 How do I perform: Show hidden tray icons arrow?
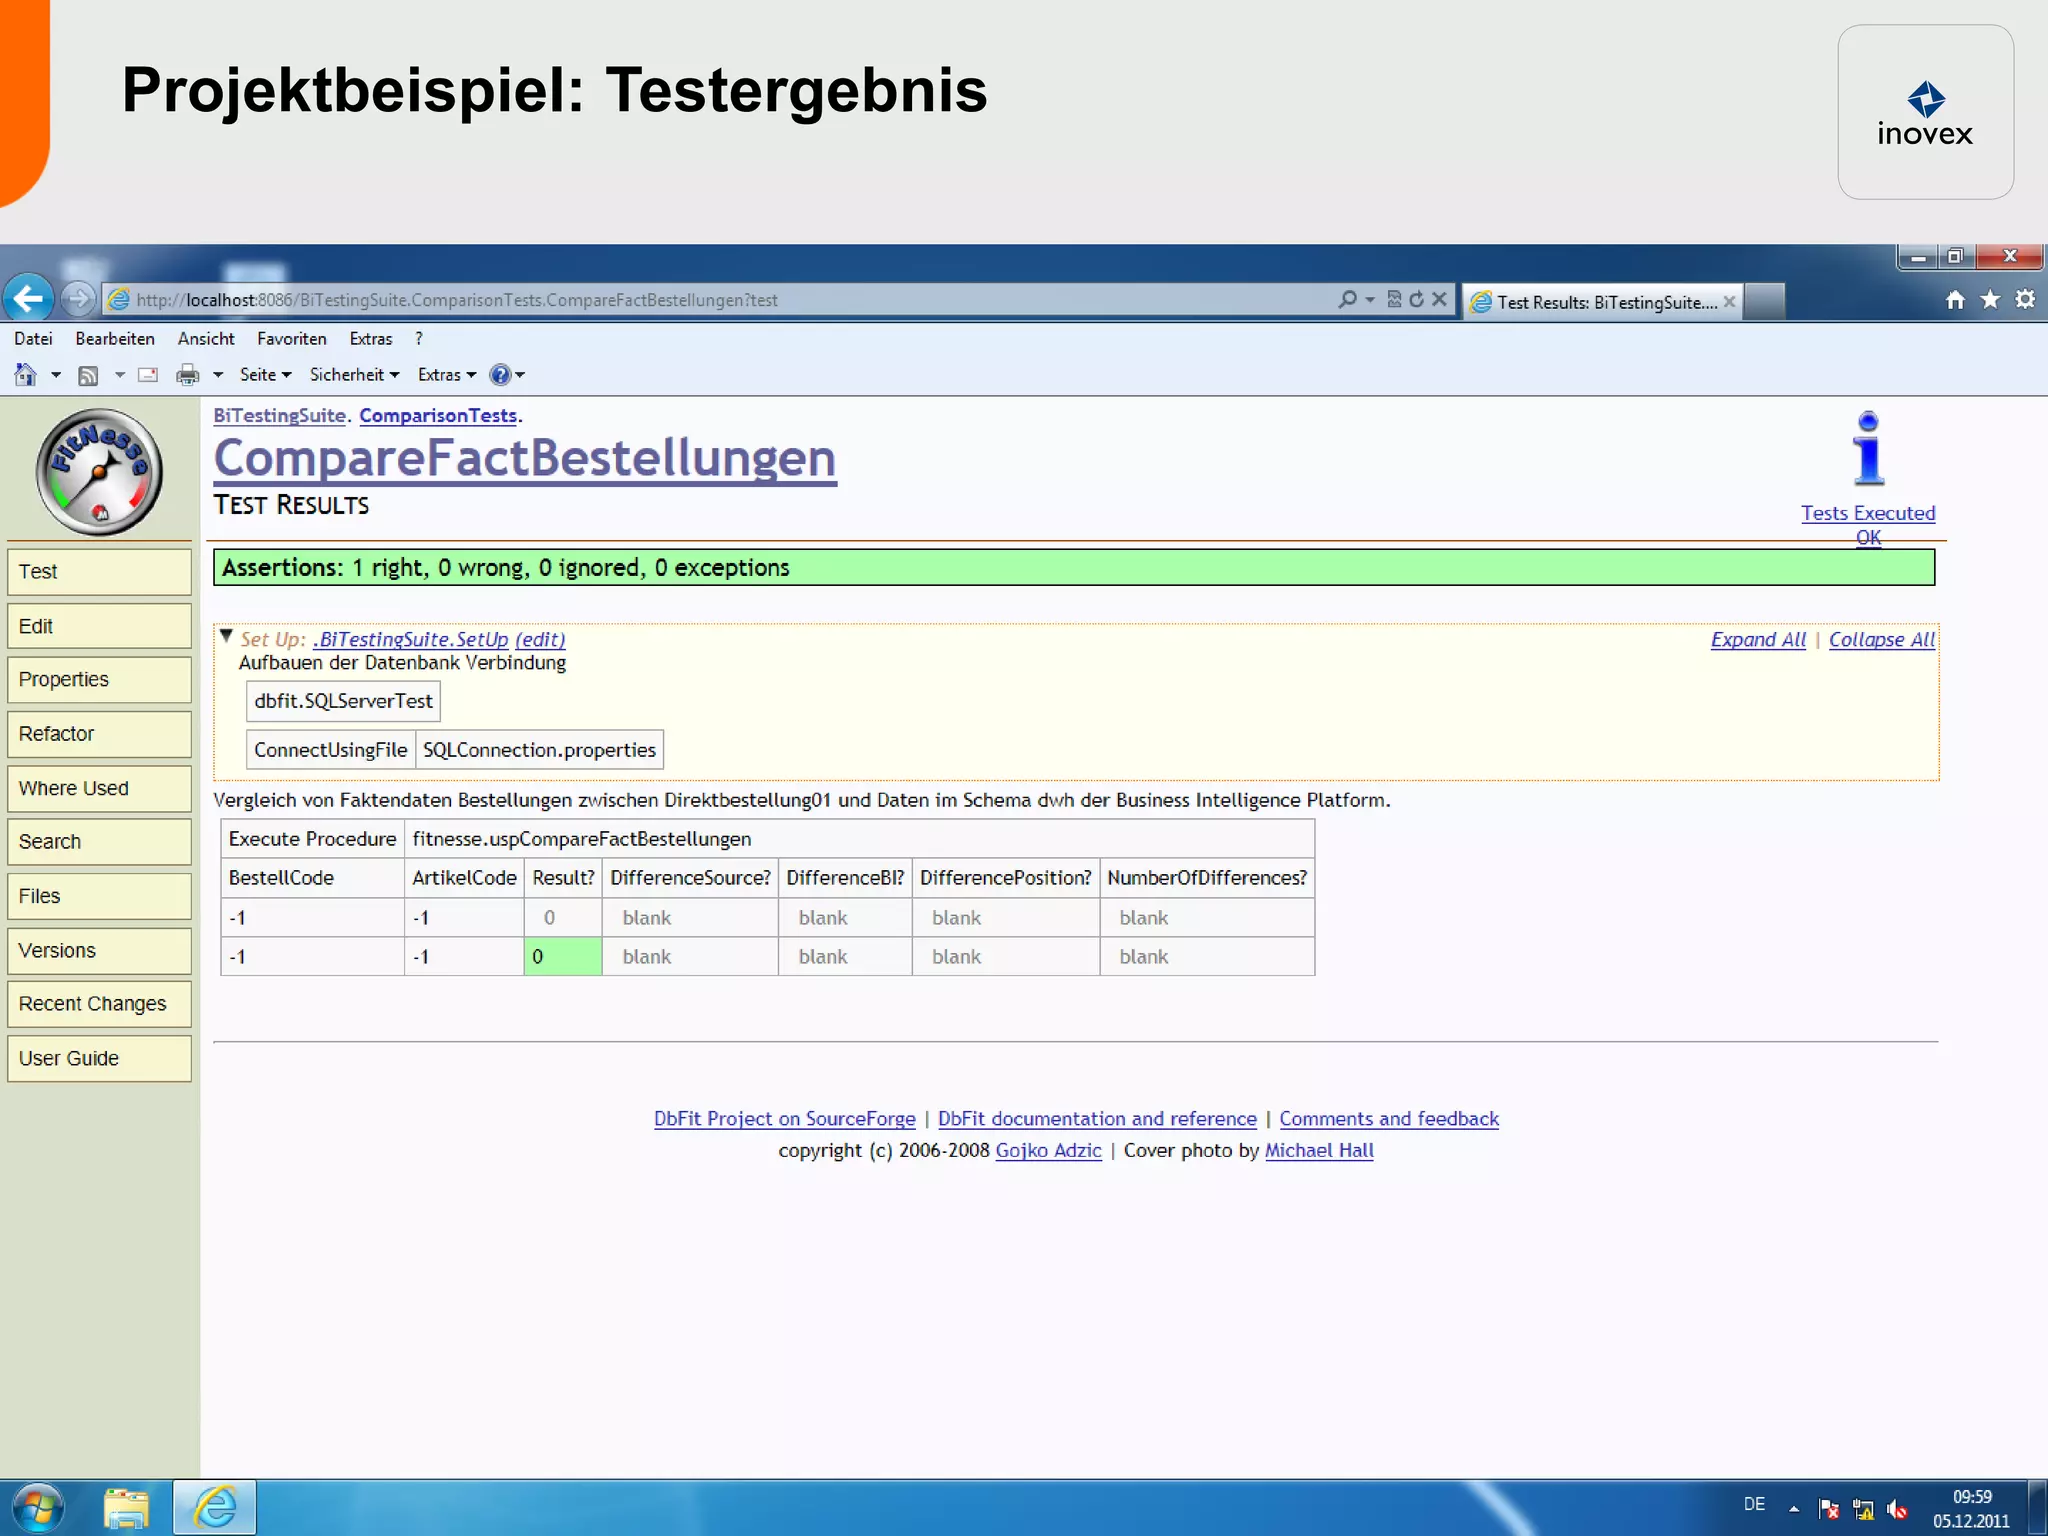click(1794, 1508)
